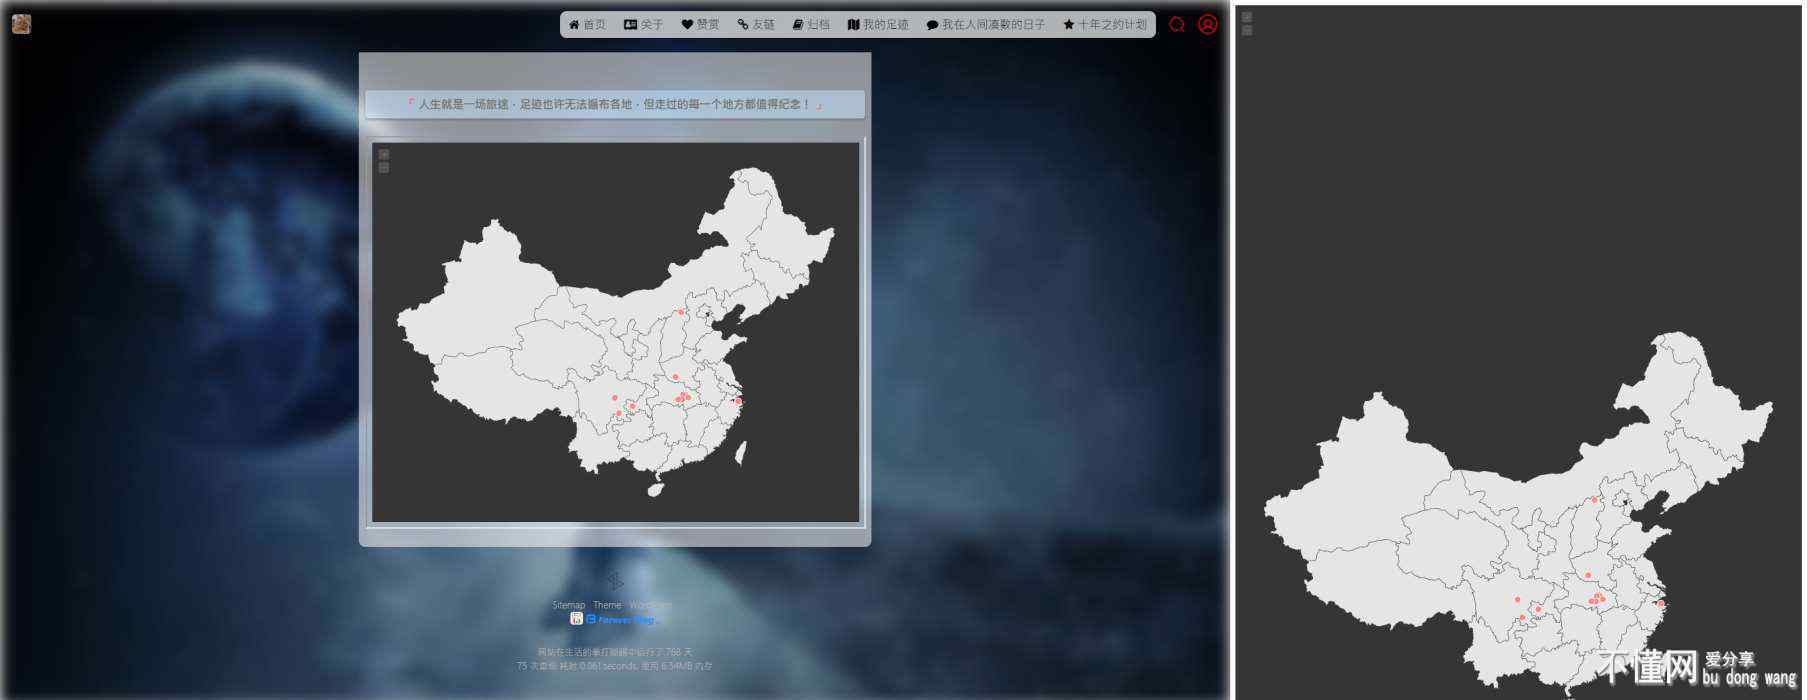Click the colorful square badge in footer
Viewport: 1807px width, 700px height.
(x=576, y=619)
